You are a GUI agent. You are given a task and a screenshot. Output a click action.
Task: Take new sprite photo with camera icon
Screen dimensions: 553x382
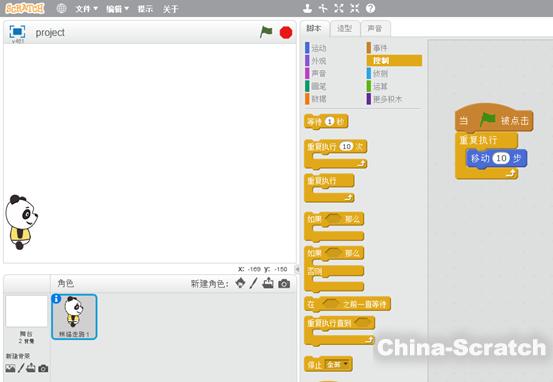pyautogui.click(x=284, y=283)
